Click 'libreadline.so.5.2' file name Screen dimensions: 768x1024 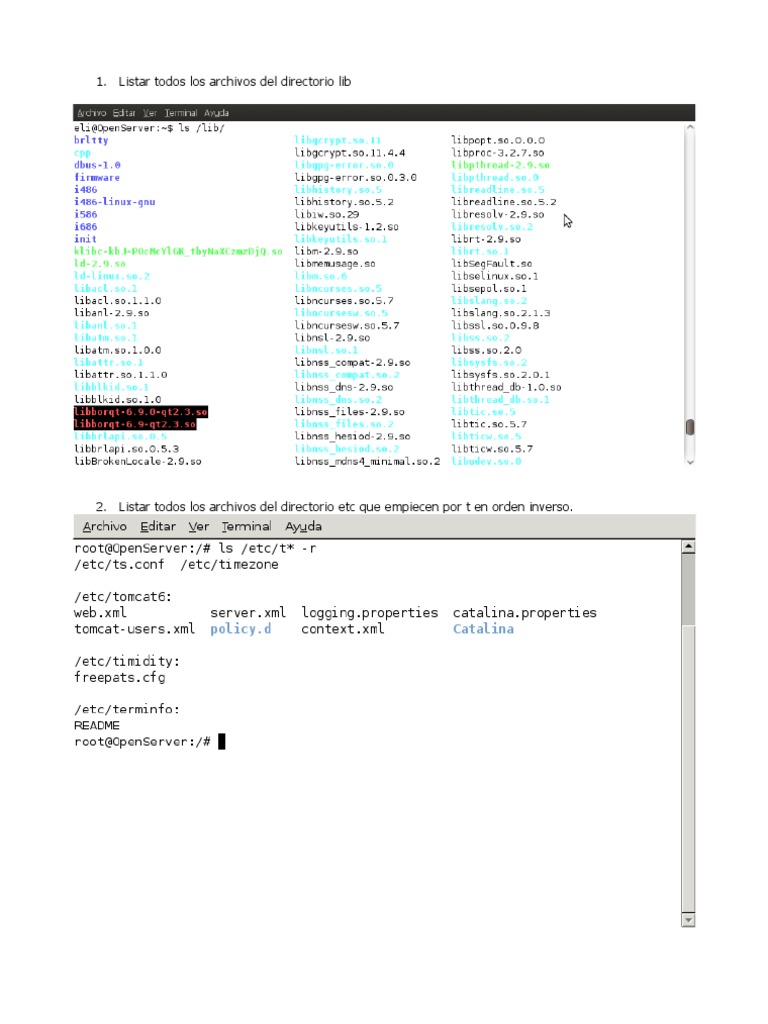[504, 202]
